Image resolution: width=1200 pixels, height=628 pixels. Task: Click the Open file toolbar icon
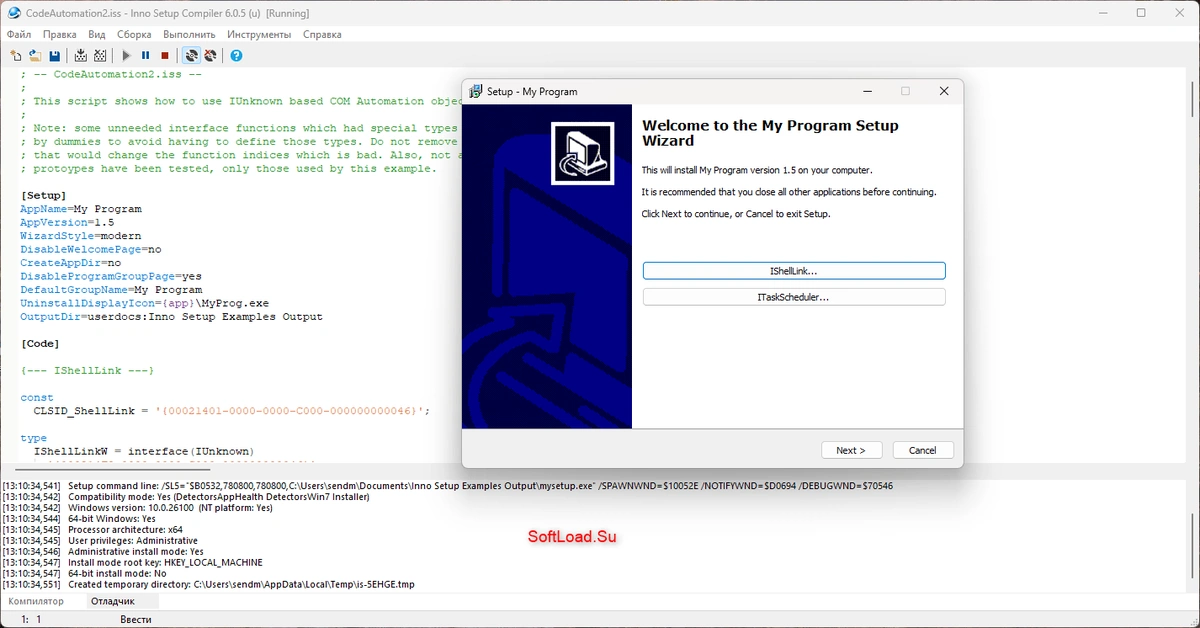[35, 56]
